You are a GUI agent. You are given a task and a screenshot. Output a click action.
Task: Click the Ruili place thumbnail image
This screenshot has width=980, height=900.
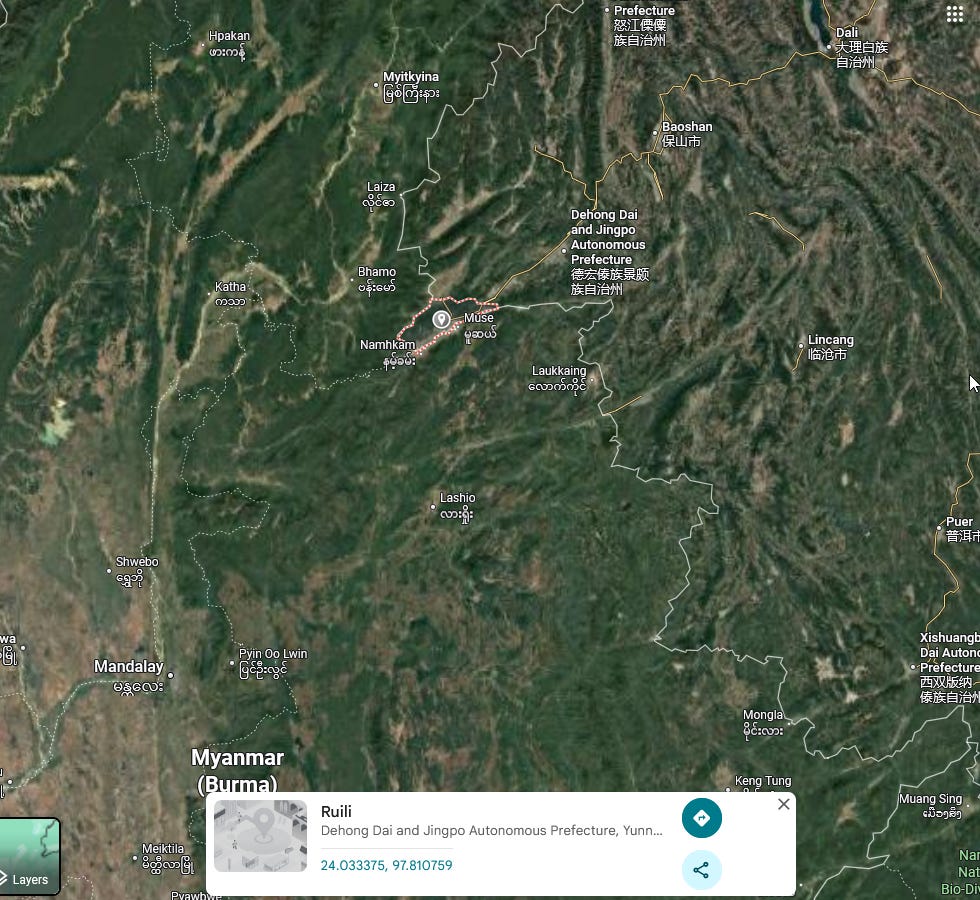[x=260, y=836]
